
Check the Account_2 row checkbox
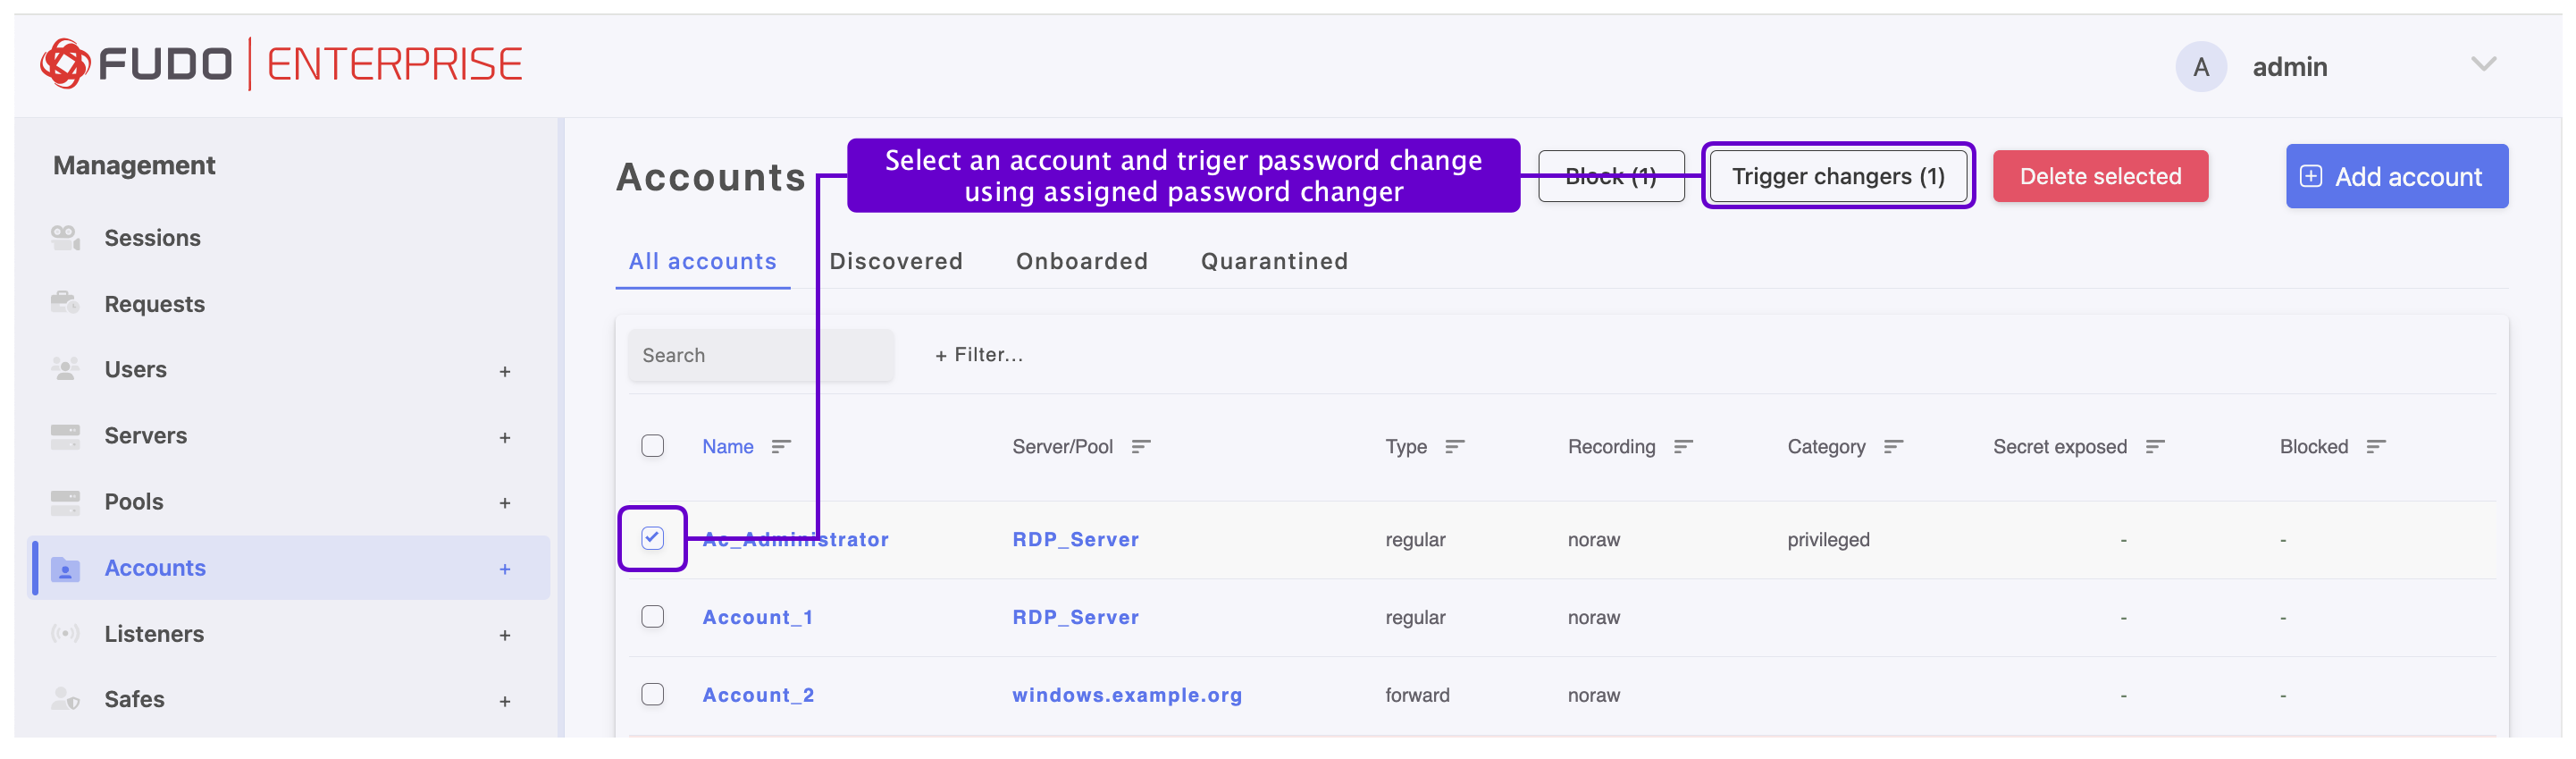(652, 694)
